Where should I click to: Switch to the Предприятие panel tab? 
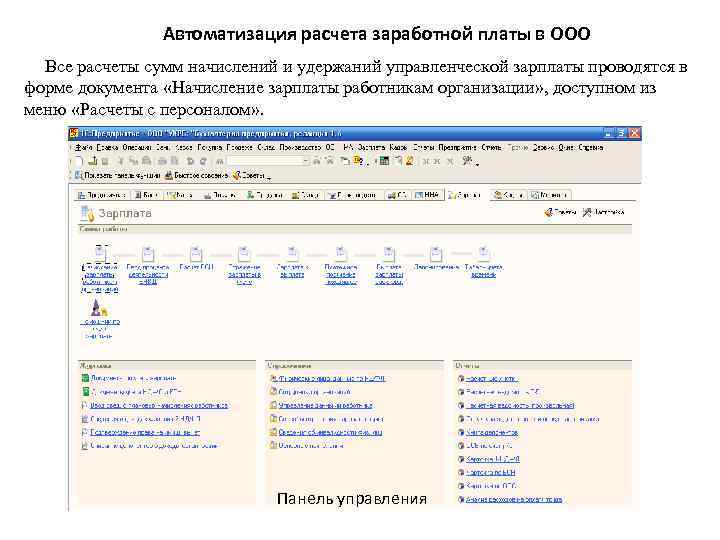(x=101, y=195)
